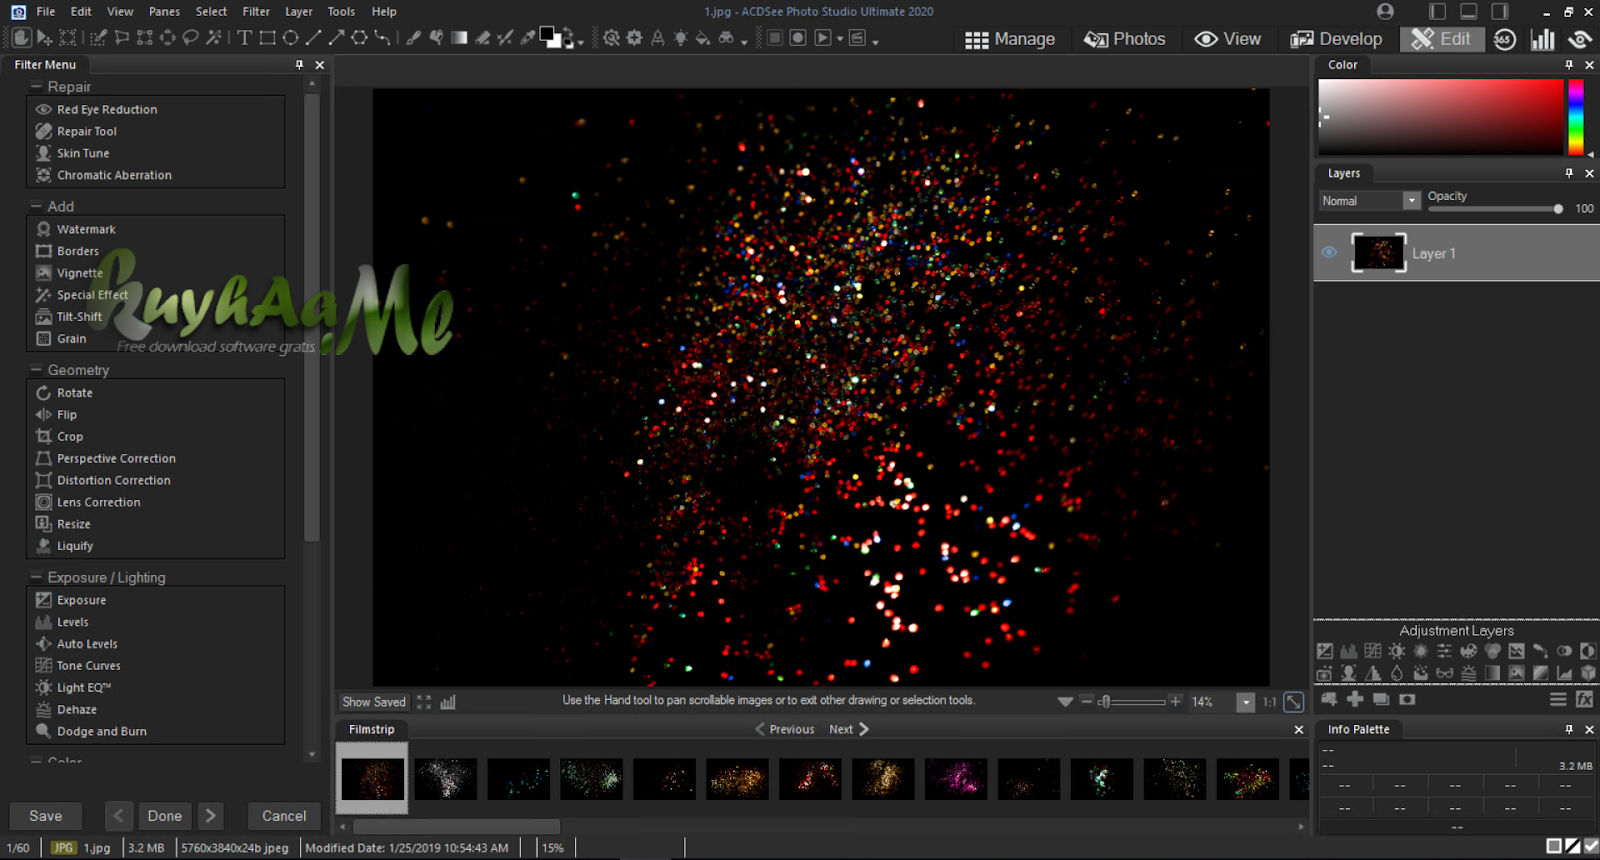Click the Cancel button

click(284, 816)
